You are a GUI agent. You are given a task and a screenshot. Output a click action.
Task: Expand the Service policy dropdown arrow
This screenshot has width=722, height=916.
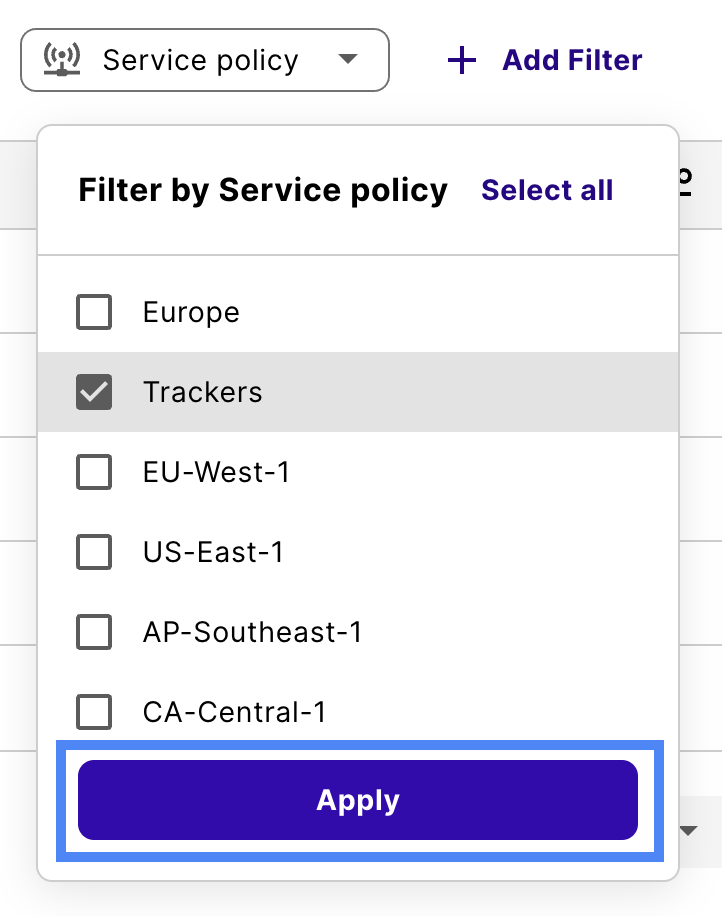[348, 59]
